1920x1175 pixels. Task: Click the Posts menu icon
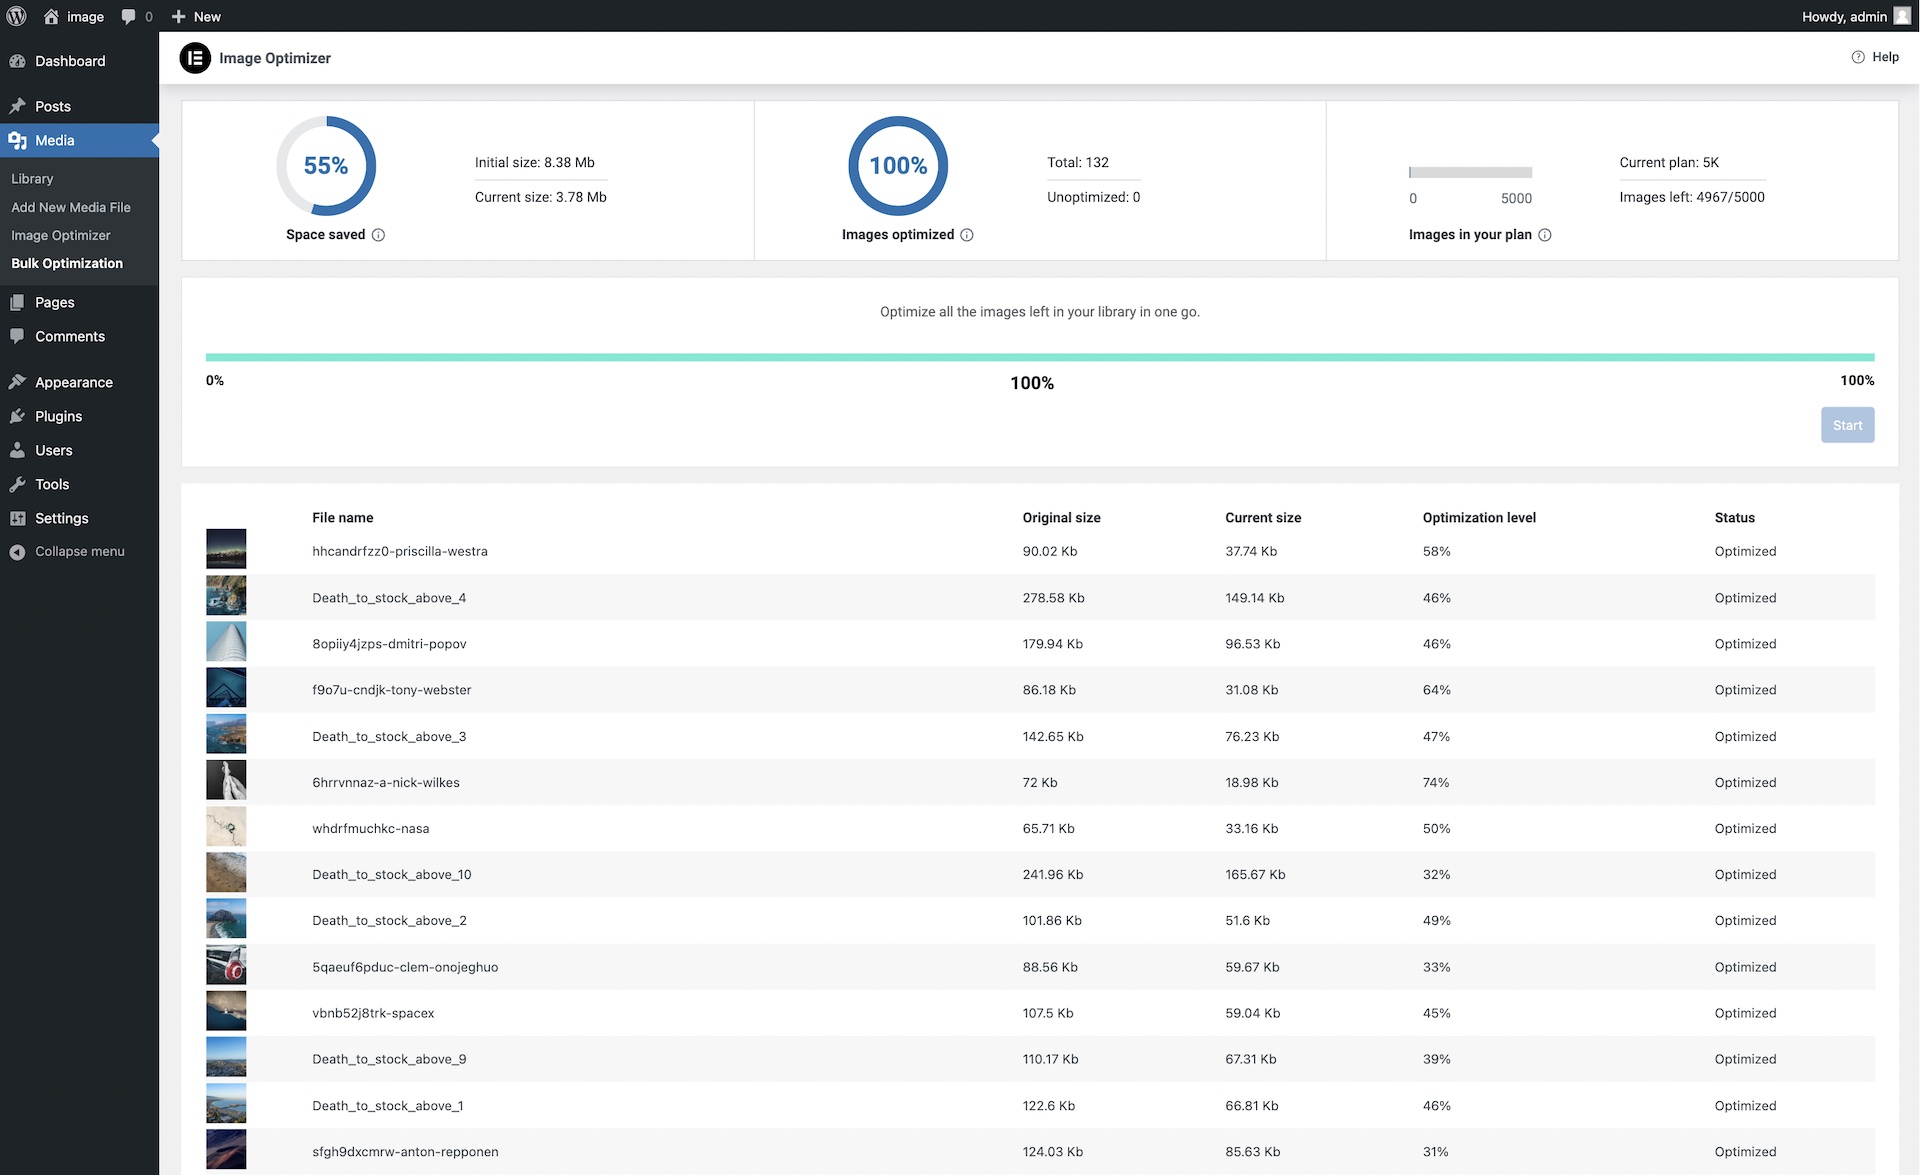coord(16,106)
